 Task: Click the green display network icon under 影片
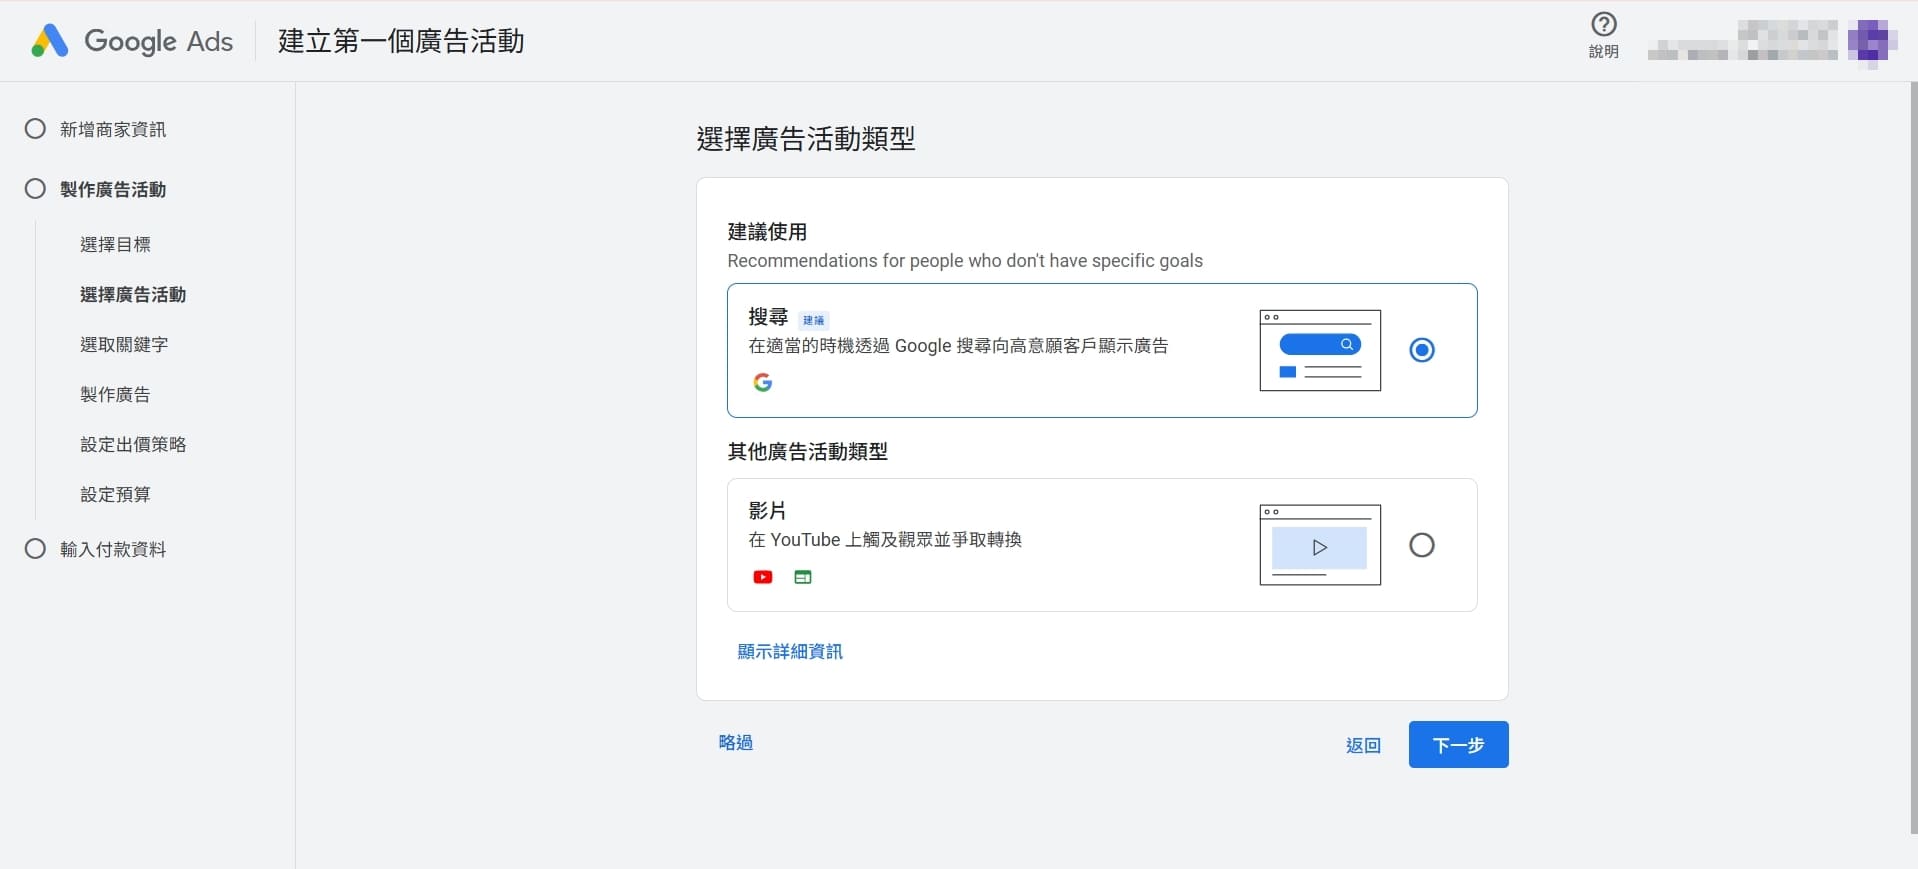click(x=803, y=577)
